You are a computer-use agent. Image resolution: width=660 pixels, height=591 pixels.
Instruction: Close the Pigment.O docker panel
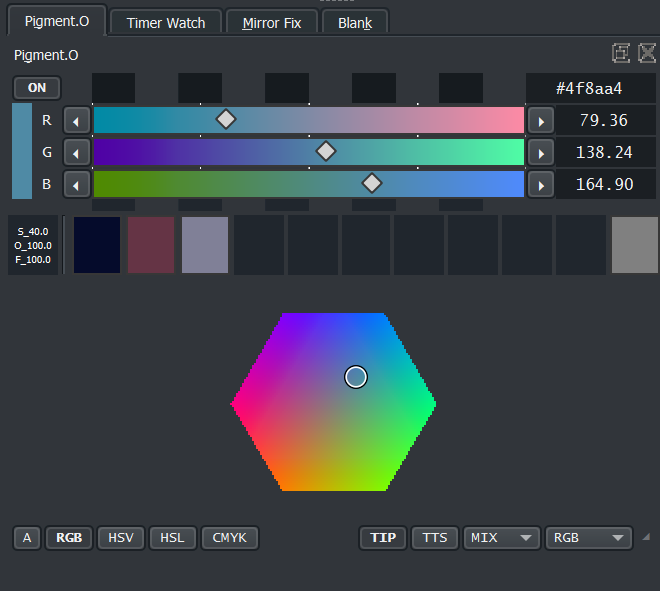(x=646, y=54)
